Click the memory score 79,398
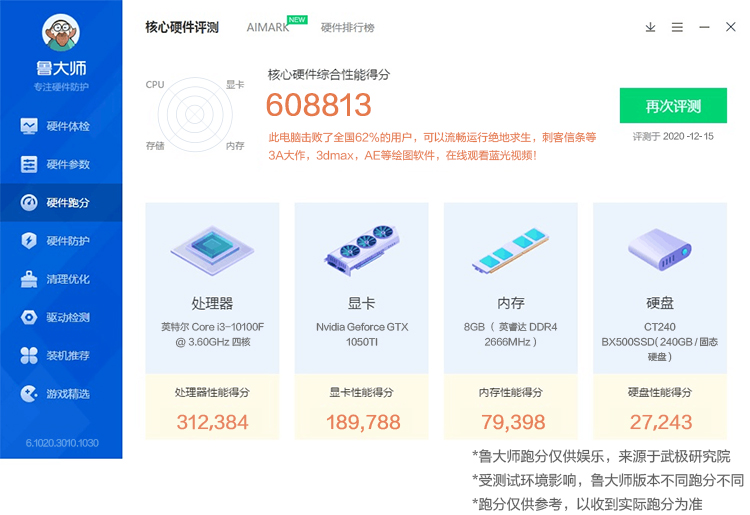This screenshot has height=515, width=750. click(x=513, y=422)
